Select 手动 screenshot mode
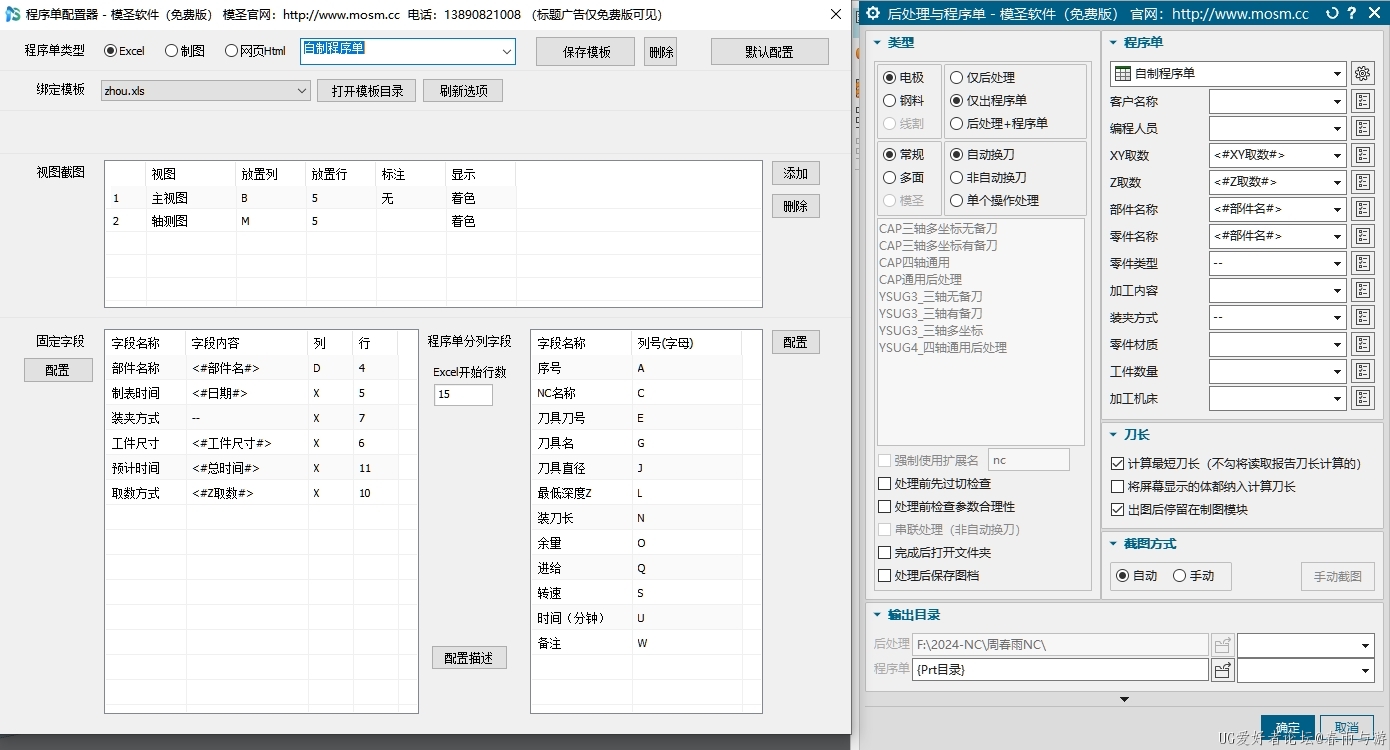Viewport: 1390px width, 750px height. point(1193,576)
